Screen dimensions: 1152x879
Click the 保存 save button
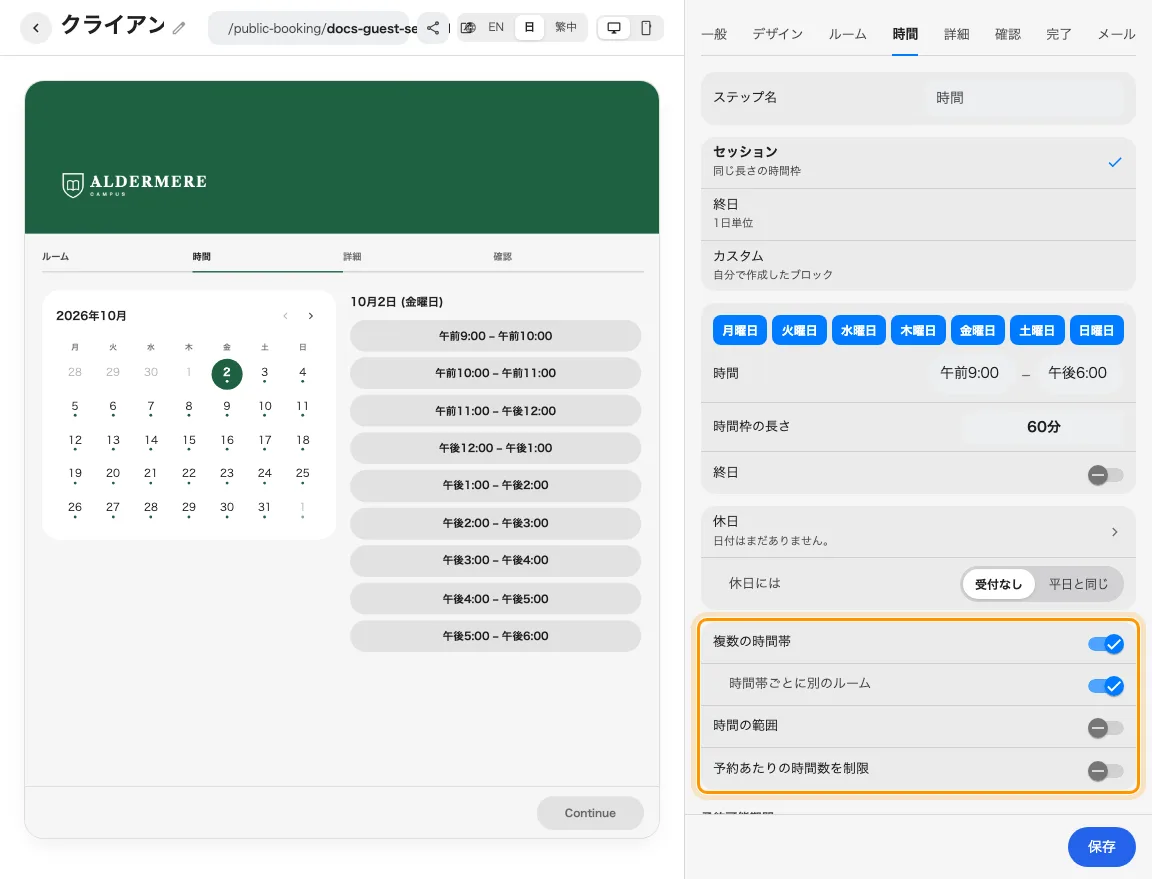point(1101,847)
